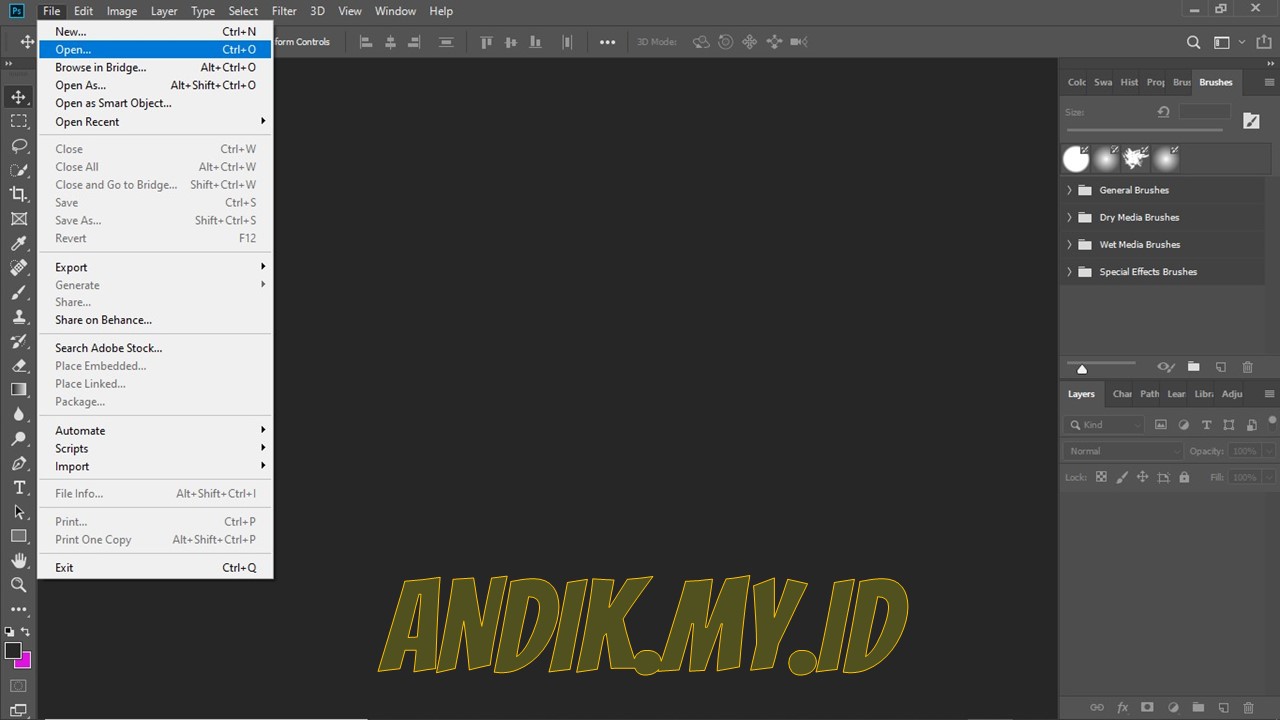The image size is (1280, 720).
Task: Select the Gradient tool
Action: (x=18, y=390)
